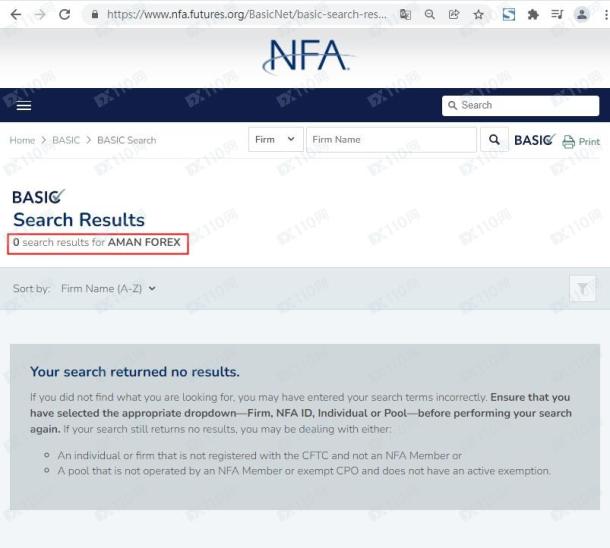
Task: Click the site Search input field
Action: coord(521,105)
